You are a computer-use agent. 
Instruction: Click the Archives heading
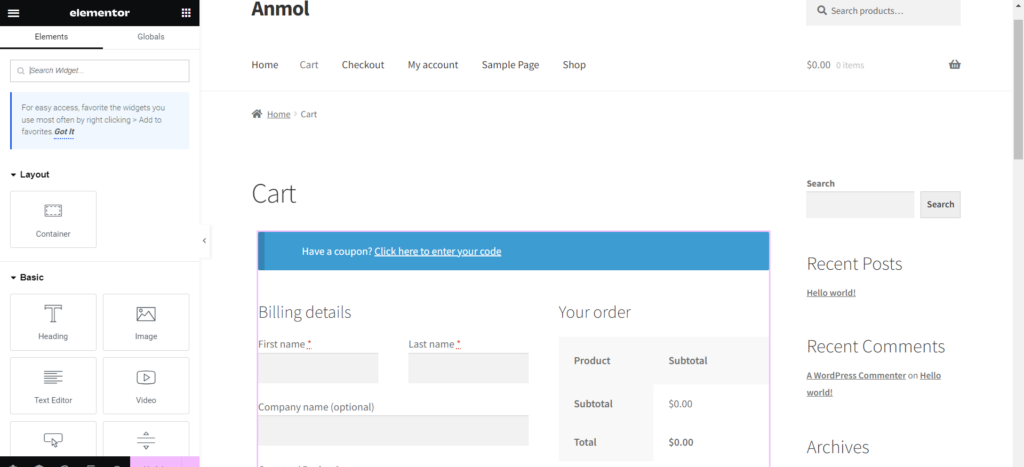click(x=838, y=447)
